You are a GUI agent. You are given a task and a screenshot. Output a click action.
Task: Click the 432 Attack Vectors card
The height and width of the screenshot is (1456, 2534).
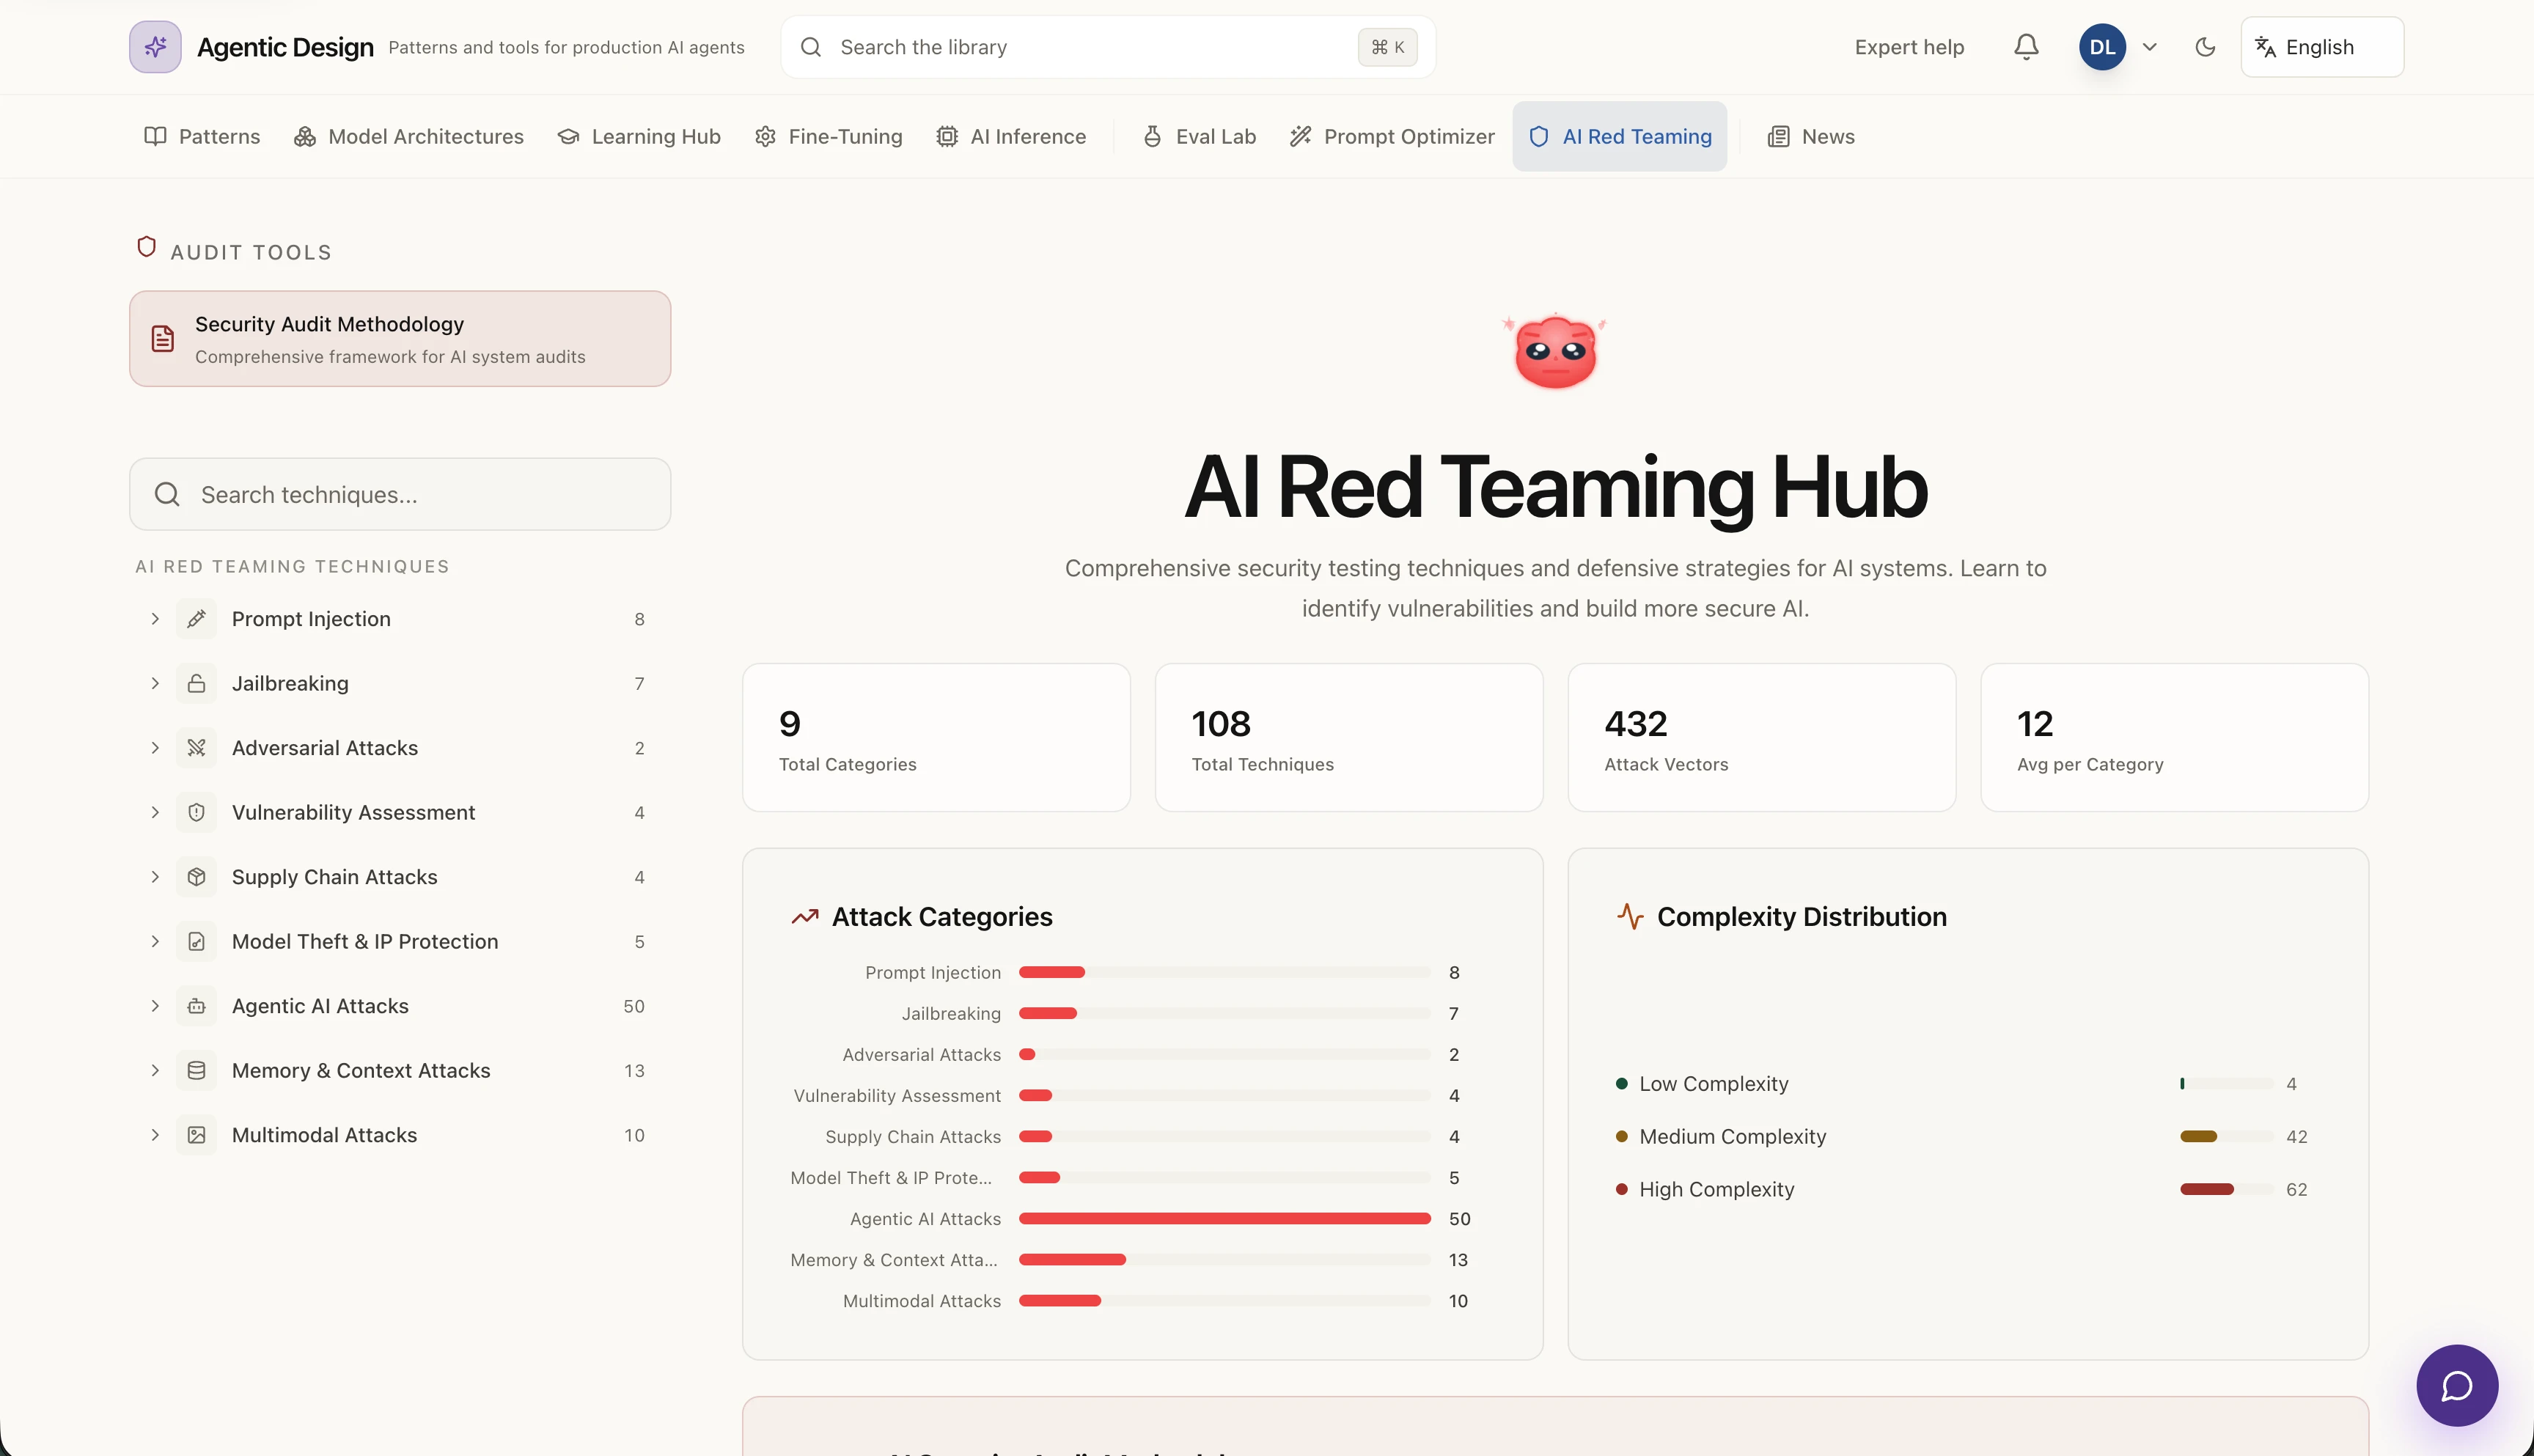1762,738
